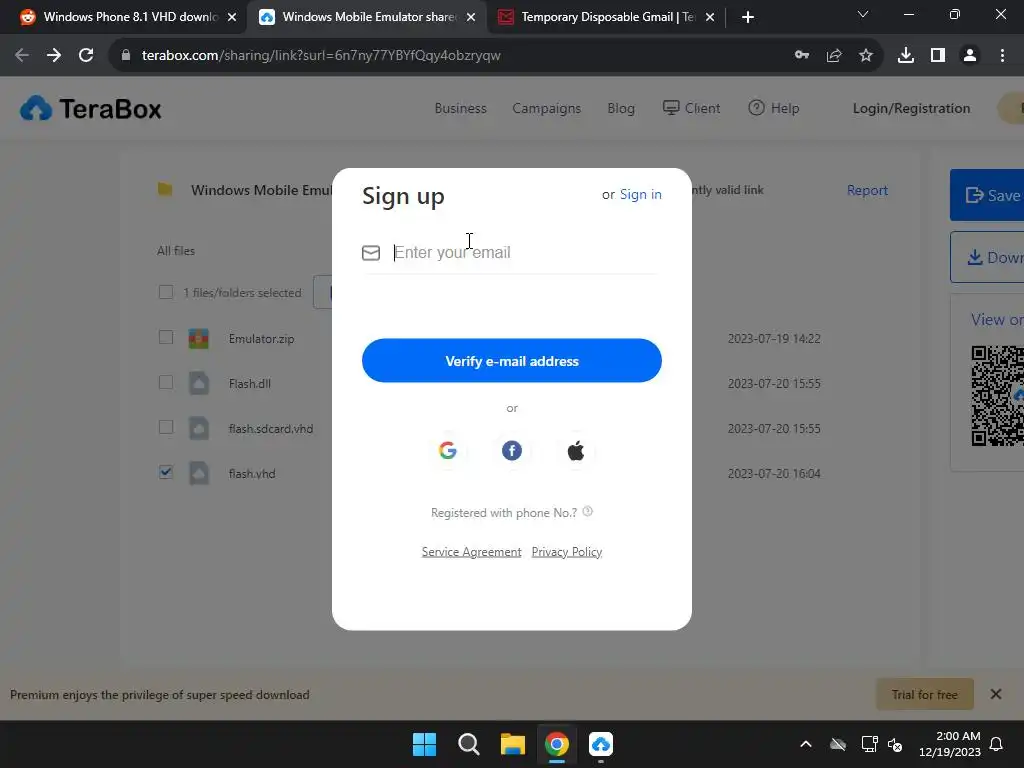1024x768 pixels.
Task: Open the Client download page
Action: 692,108
